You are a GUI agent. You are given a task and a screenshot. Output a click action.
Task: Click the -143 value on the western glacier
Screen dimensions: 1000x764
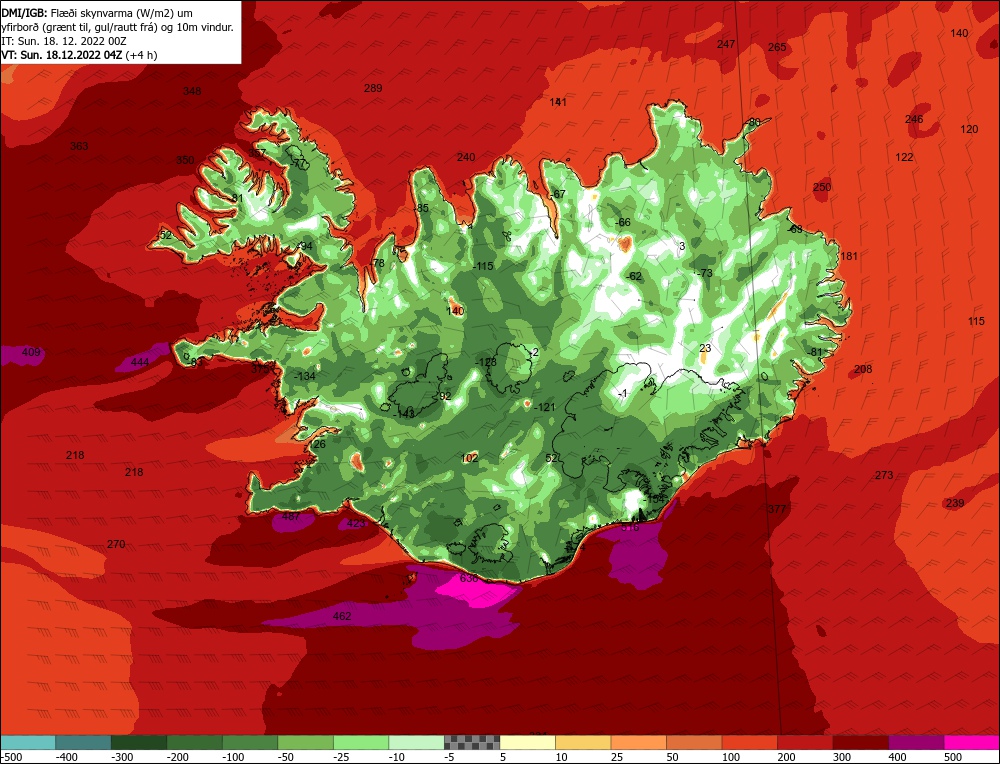404,413
